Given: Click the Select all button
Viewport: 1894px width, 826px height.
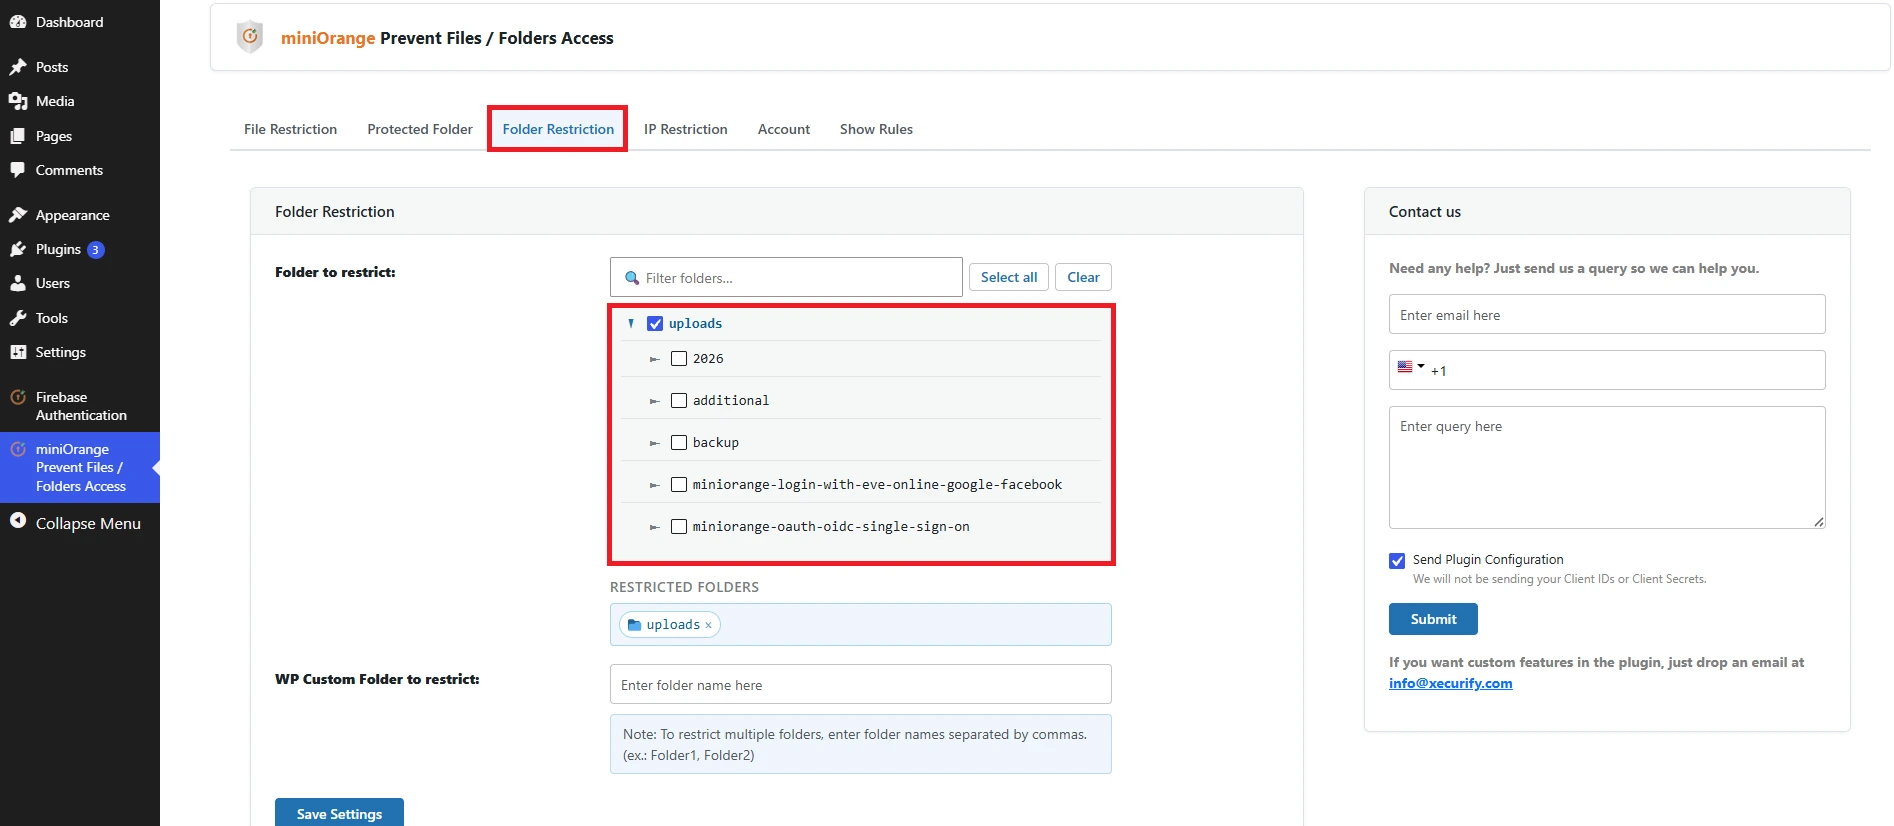Looking at the screenshot, I should pyautogui.click(x=1009, y=277).
